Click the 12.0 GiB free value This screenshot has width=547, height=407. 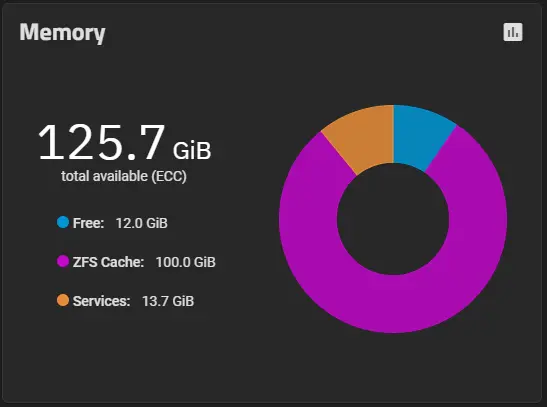tap(142, 223)
